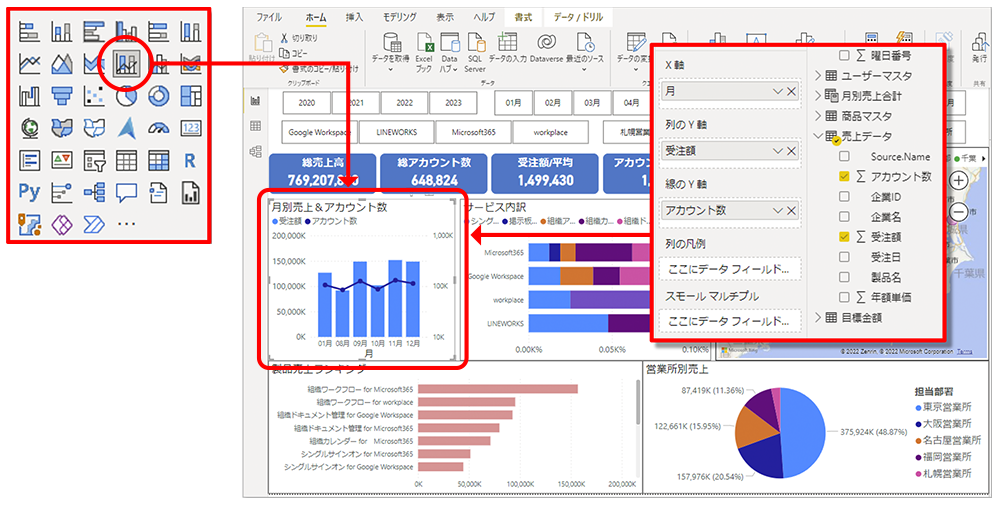Select the globe map visual icon

point(29,128)
